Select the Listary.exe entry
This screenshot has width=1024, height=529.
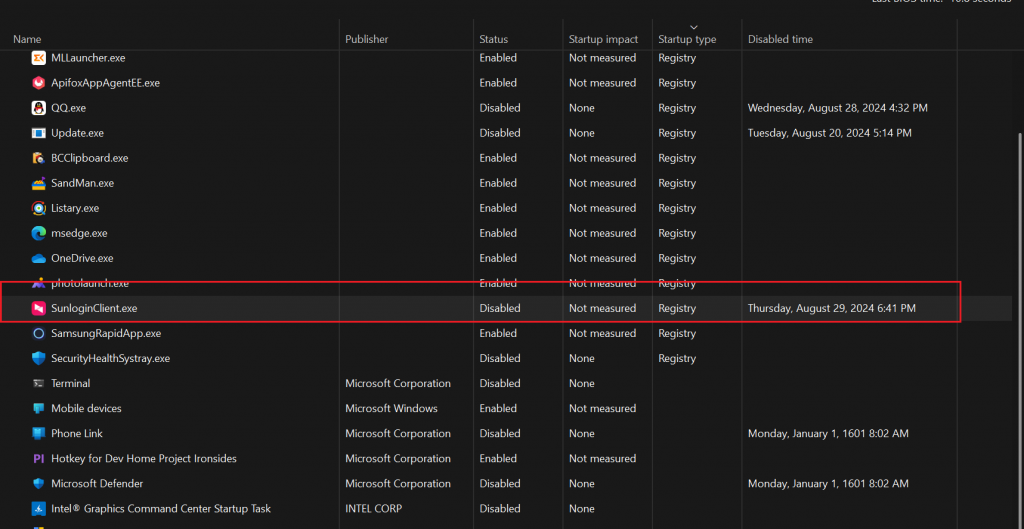[x=75, y=208]
